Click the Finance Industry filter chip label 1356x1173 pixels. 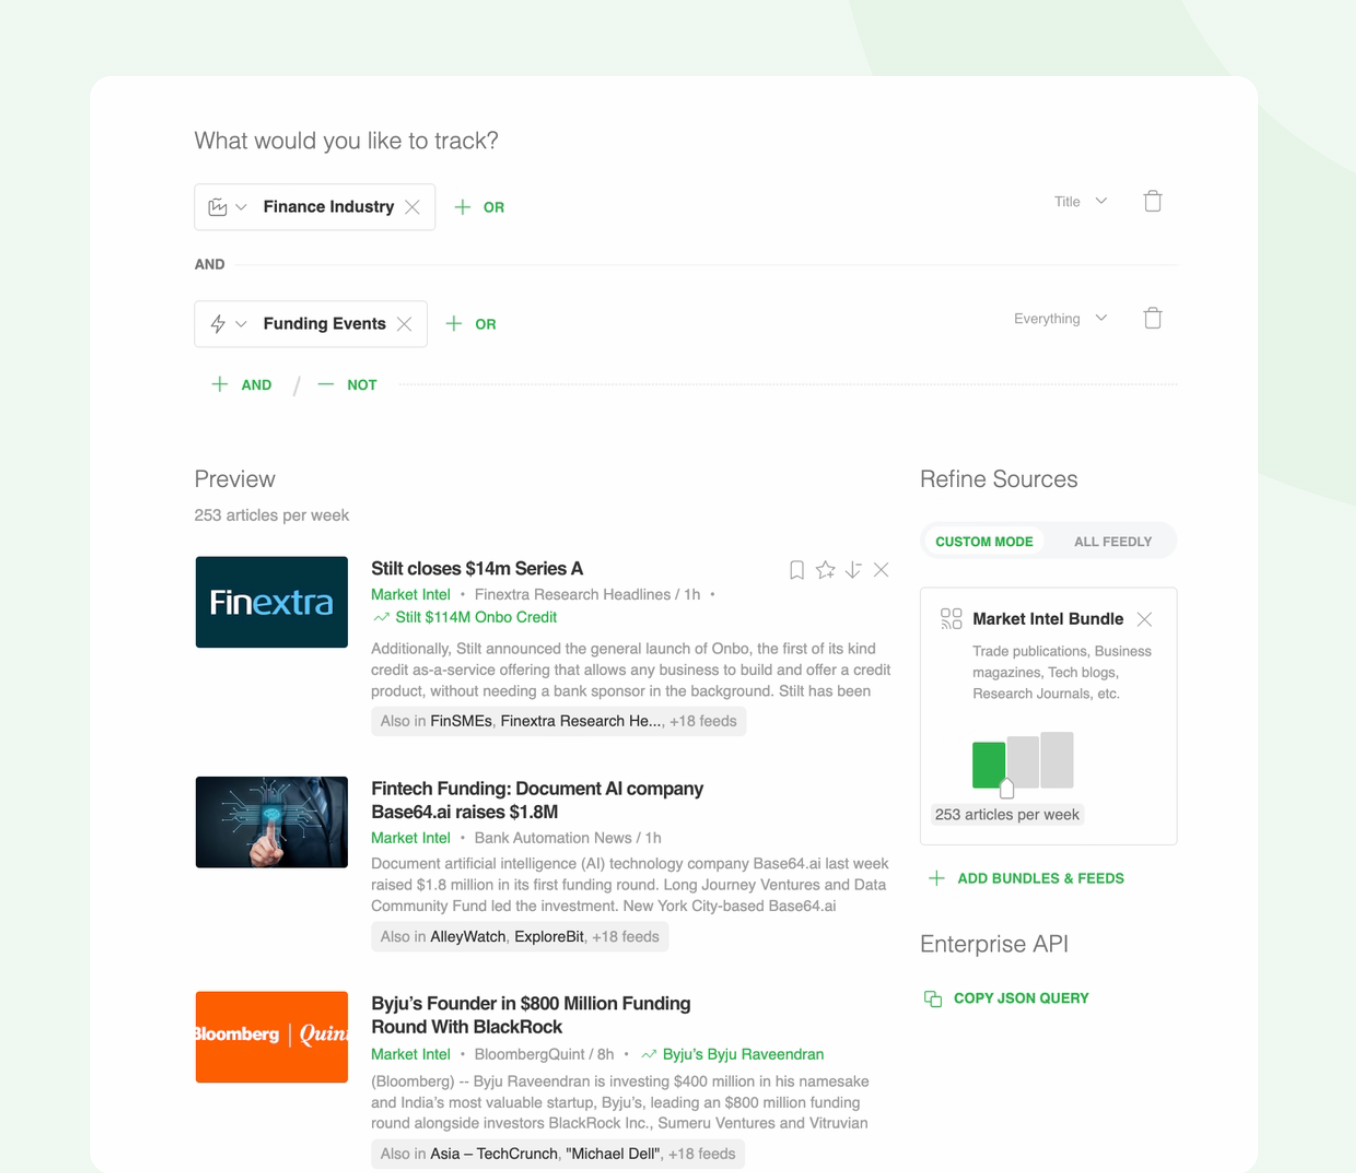tap(328, 207)
